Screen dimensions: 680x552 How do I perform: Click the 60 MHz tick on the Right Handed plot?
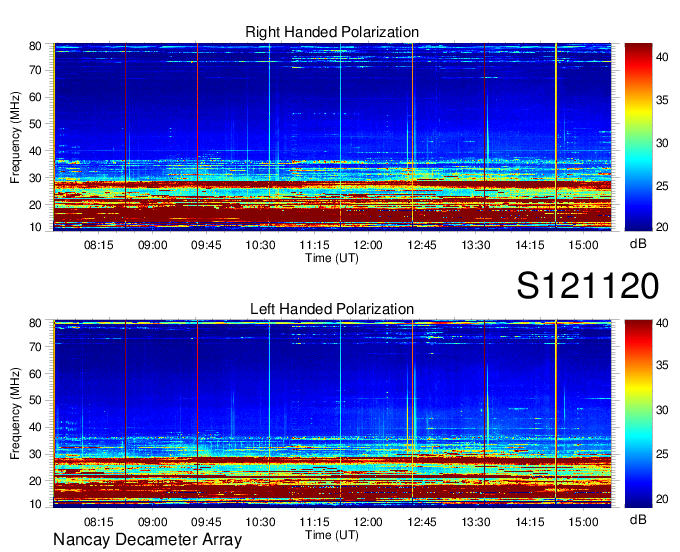[x=35, y=98]
